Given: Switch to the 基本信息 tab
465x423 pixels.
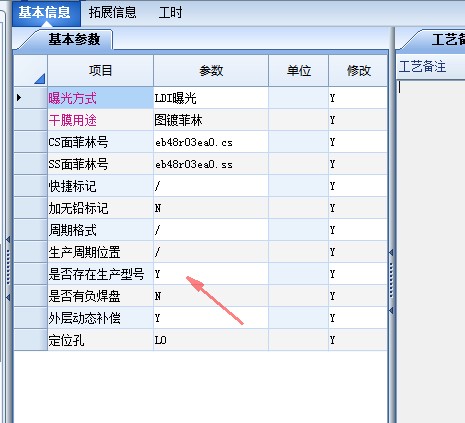Looking at the screenshot, I should (45, 13).
